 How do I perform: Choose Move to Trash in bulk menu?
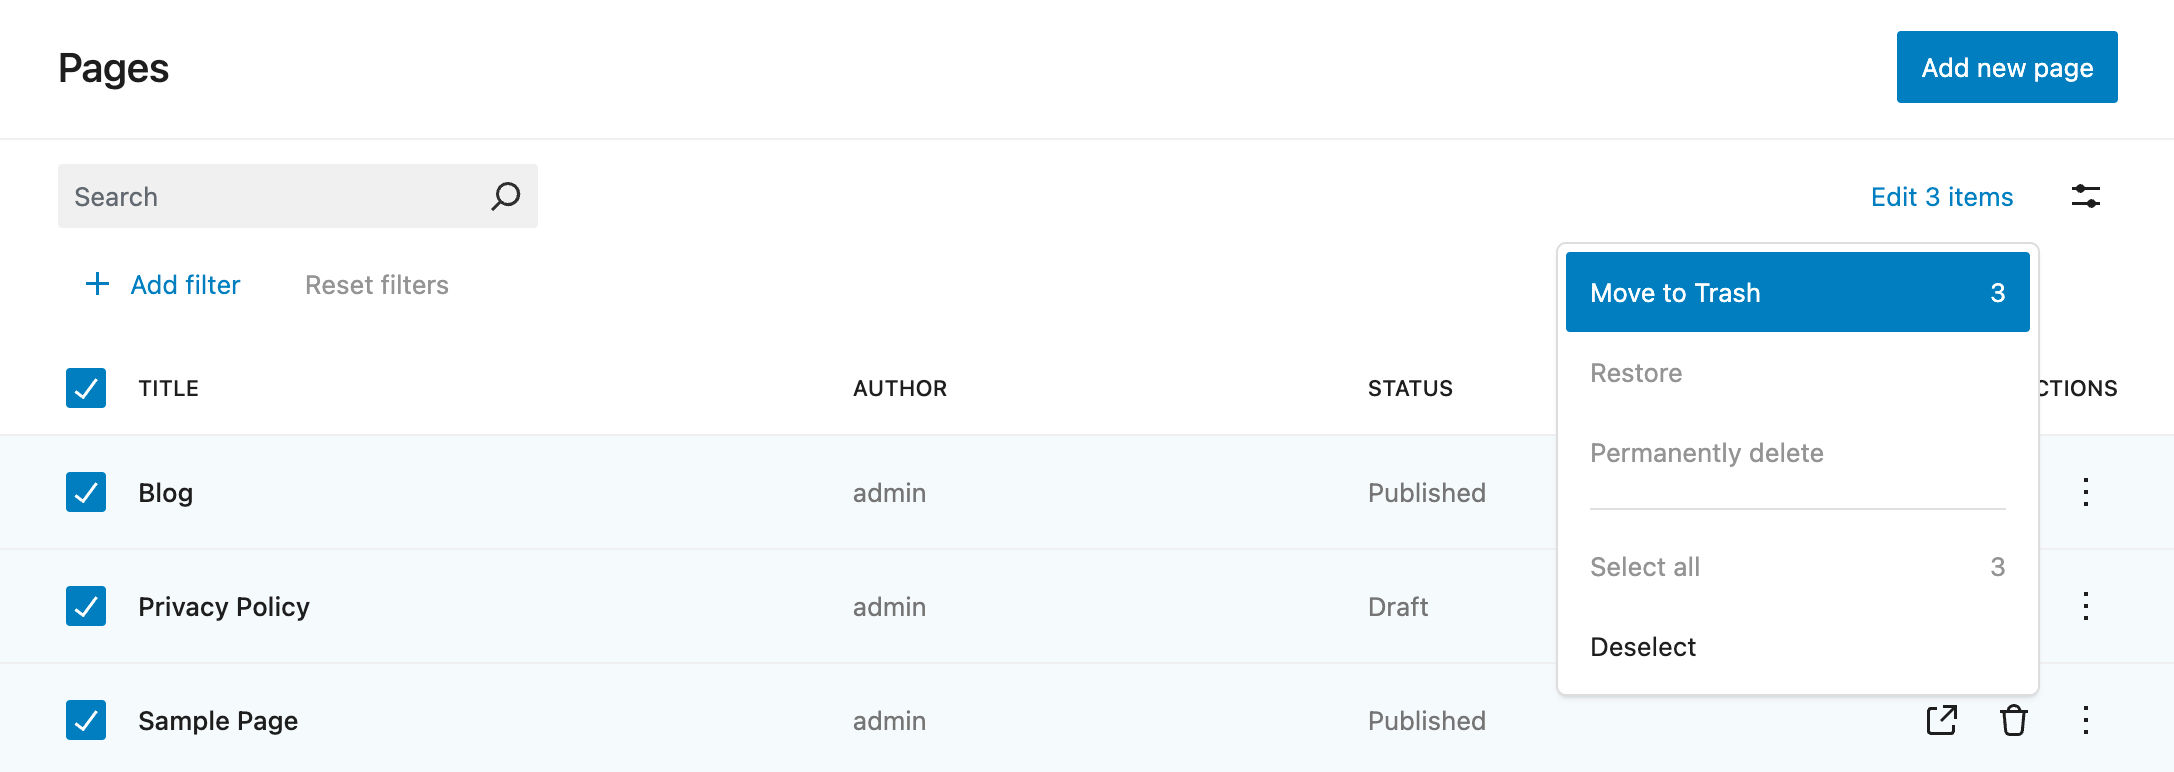[x=1797, y=292]
